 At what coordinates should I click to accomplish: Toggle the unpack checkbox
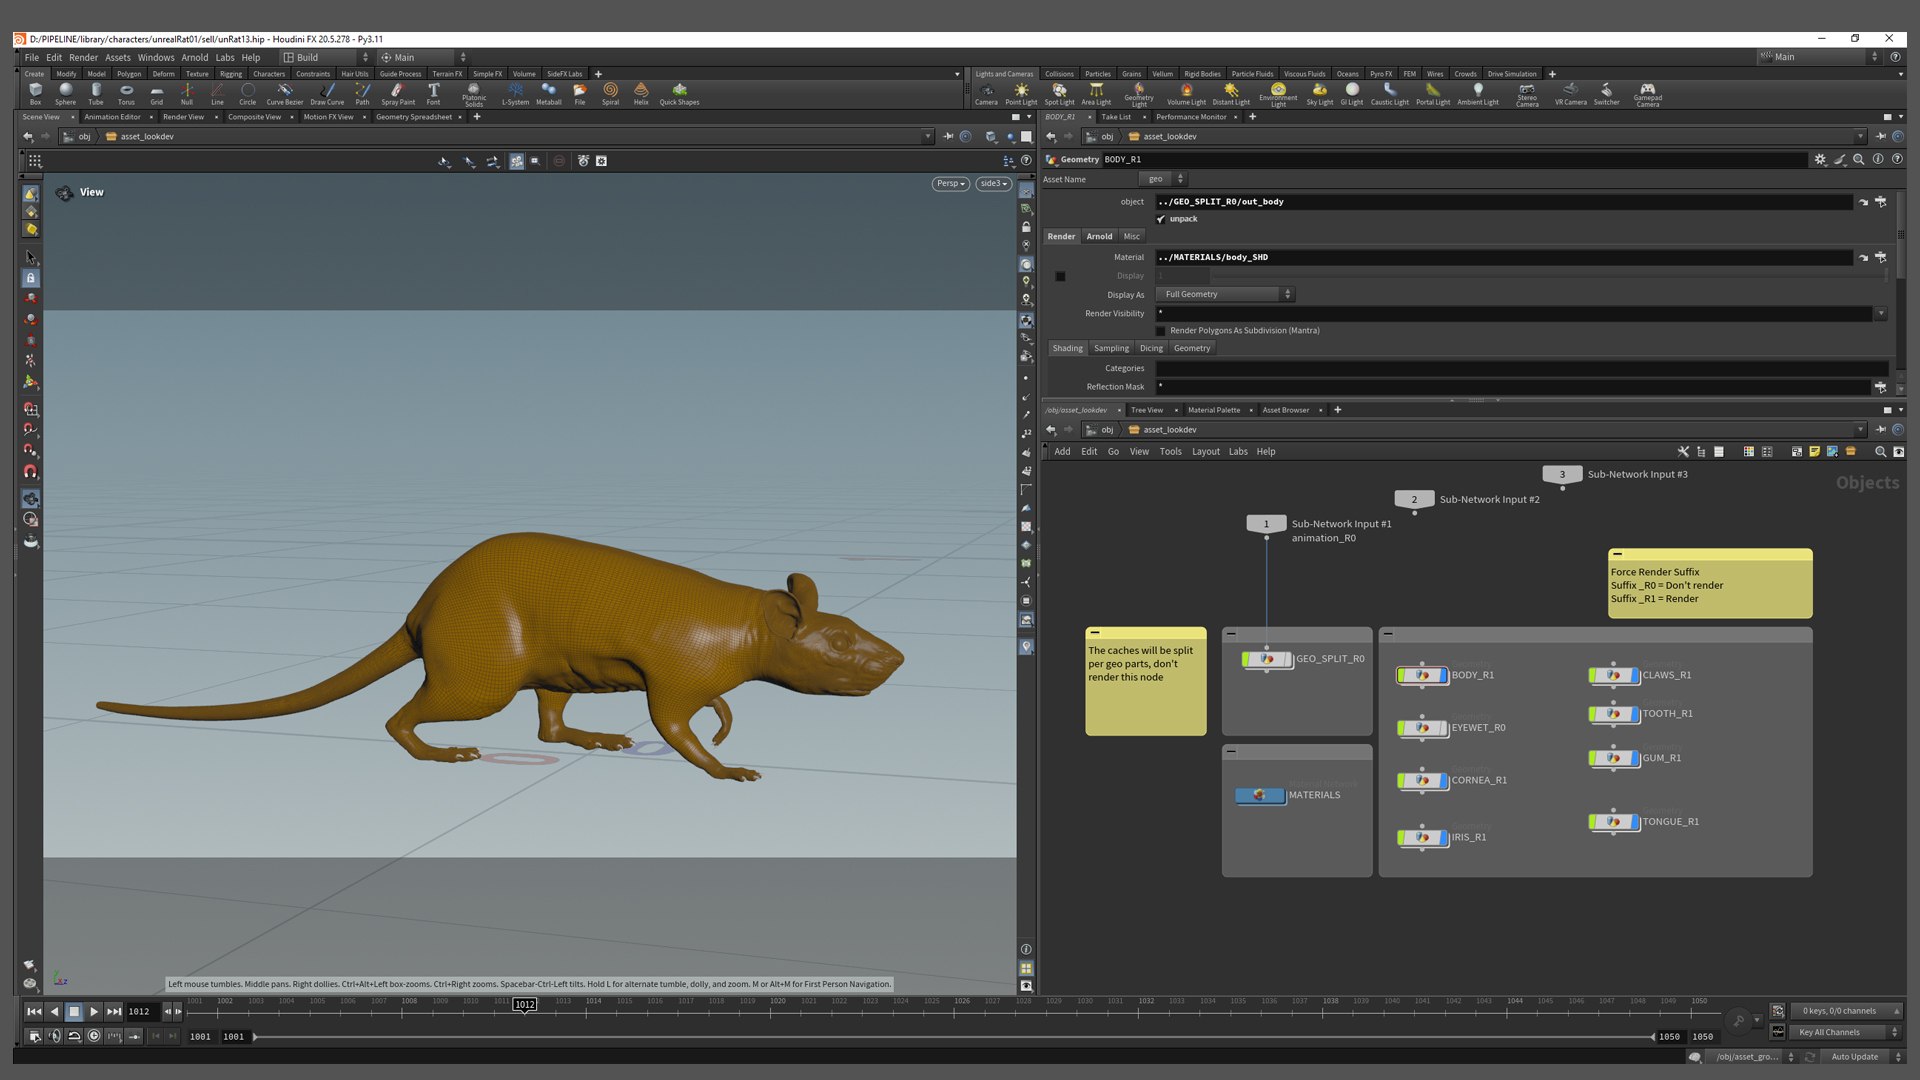tap(1161, 219)
